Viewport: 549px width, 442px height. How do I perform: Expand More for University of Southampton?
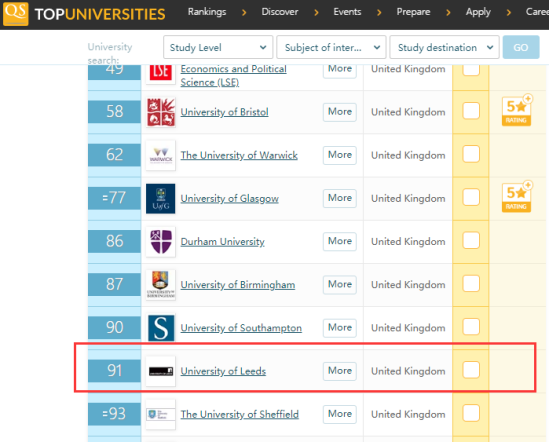pyautogui.click(x=340, y=327)
